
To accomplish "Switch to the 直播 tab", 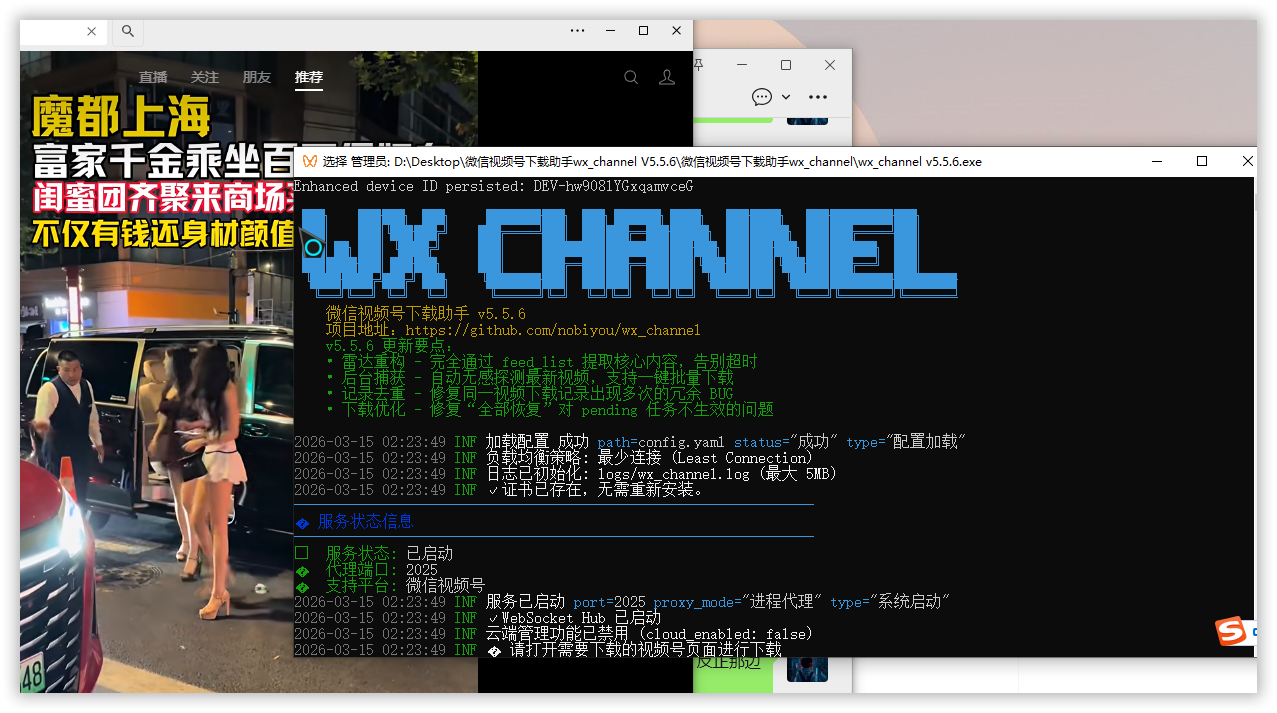I will click(153, 77).
